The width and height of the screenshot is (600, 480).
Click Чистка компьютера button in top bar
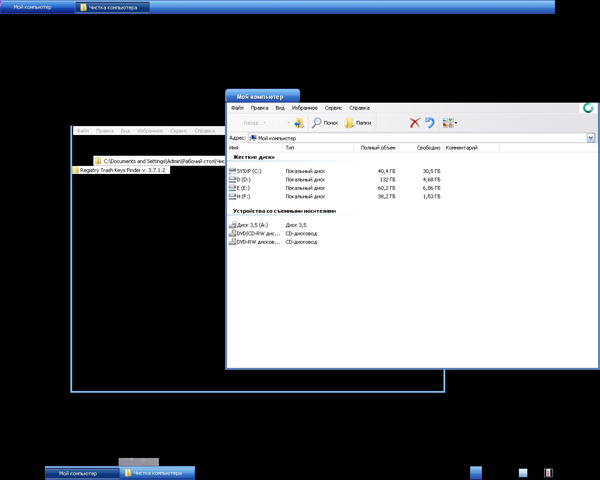112,7
